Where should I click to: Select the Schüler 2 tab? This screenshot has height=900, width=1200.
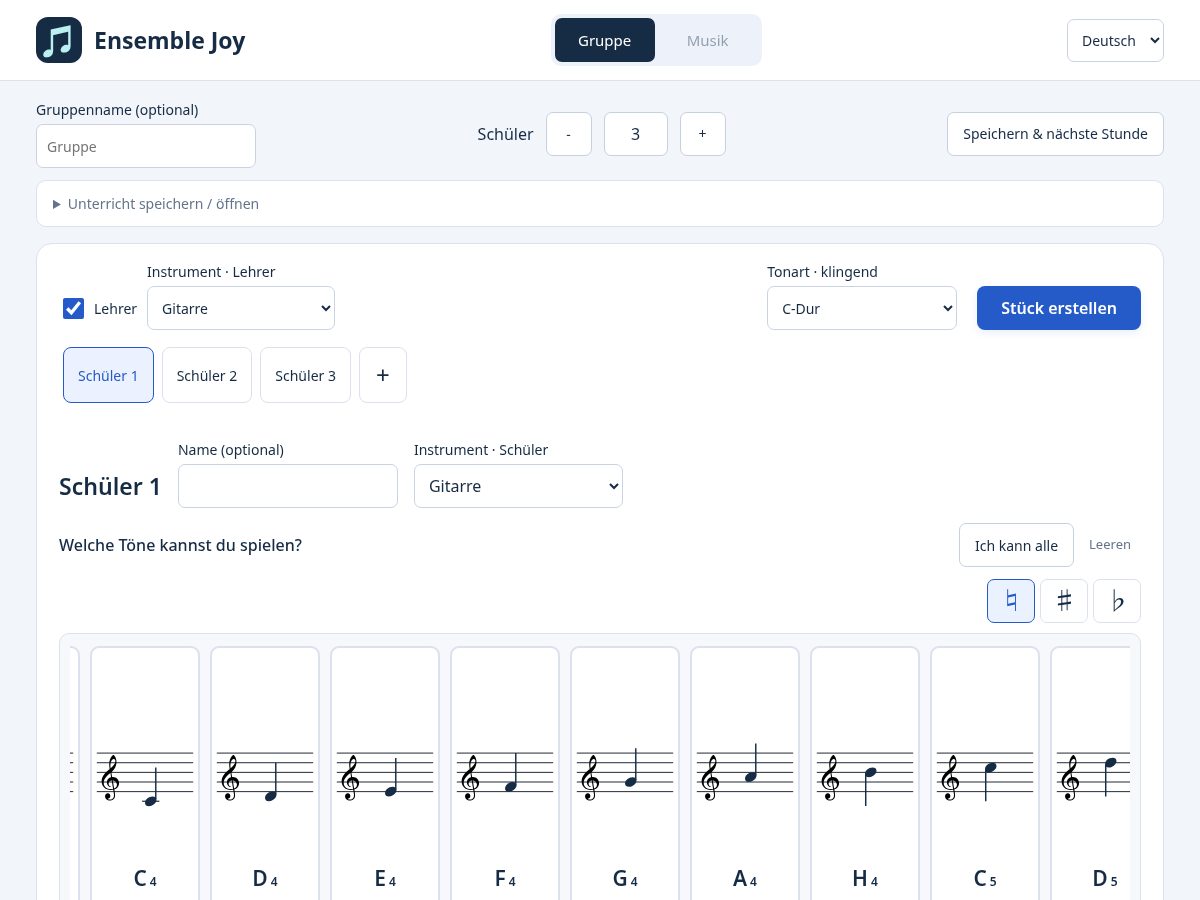click(x=207, y=375)
